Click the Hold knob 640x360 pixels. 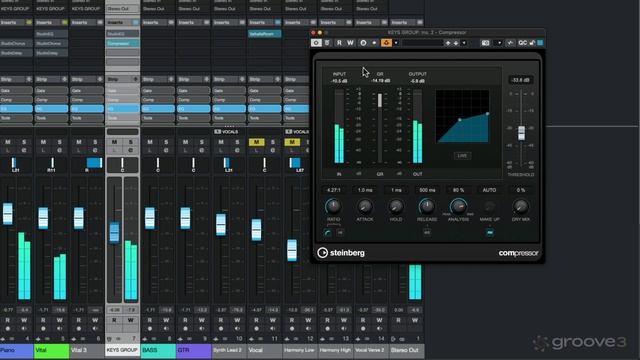(x=396, y=207)
